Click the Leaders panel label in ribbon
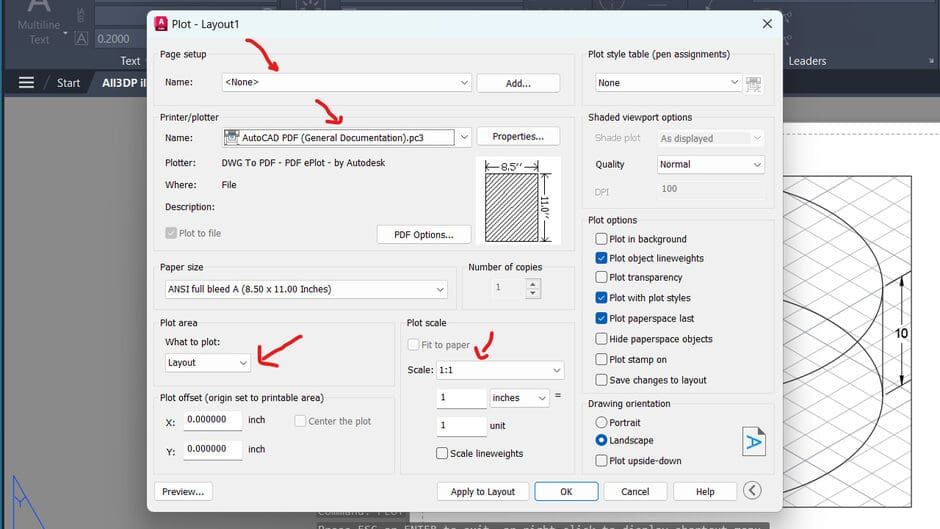The width and height of the screenshot is (940, 529). [807, 61]
